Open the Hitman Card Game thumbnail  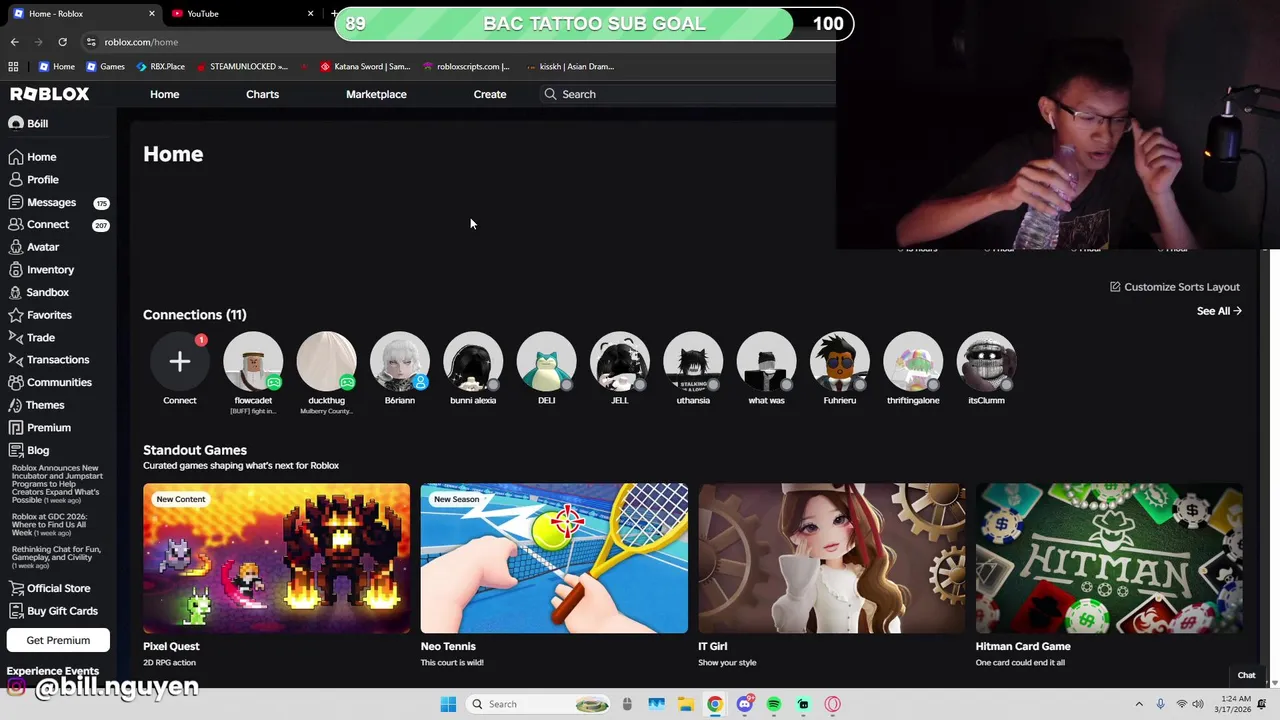click(x=1109, y=558)
